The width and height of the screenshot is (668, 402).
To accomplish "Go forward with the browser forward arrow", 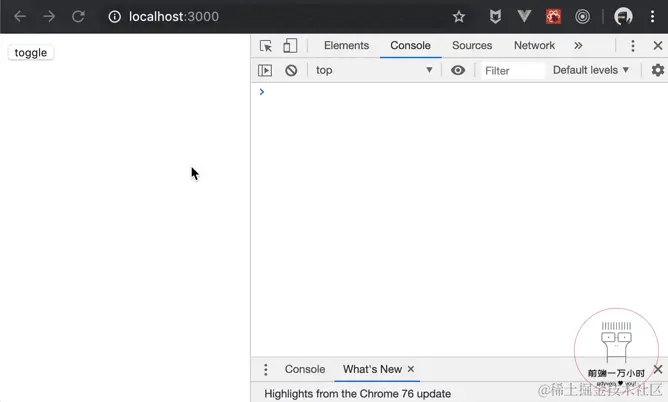I will pos(49,17).
